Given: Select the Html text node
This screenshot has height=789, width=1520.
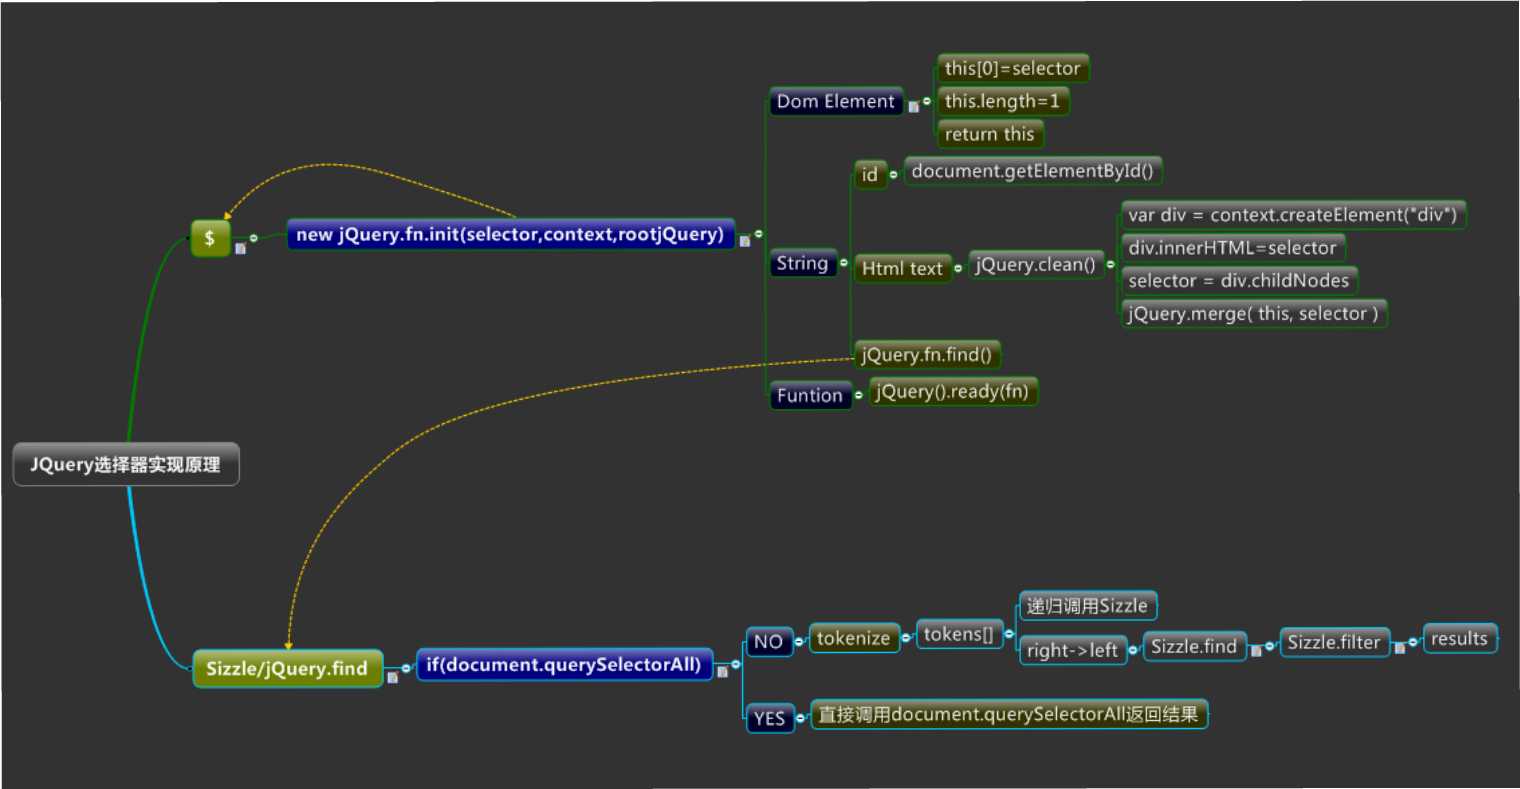Looking at the screenshot, I should point(903,268).
